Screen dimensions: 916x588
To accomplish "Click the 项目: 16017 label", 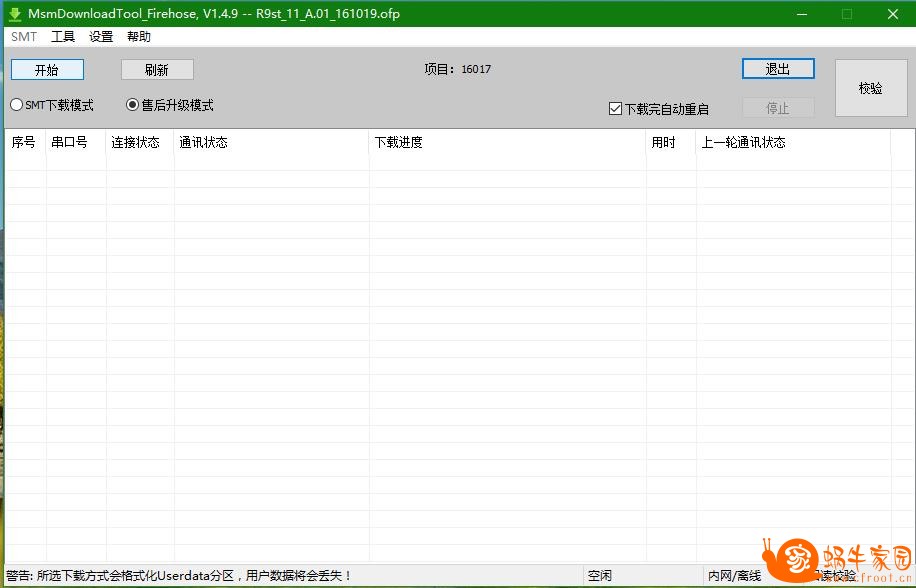I will click(x=457, y=69).
